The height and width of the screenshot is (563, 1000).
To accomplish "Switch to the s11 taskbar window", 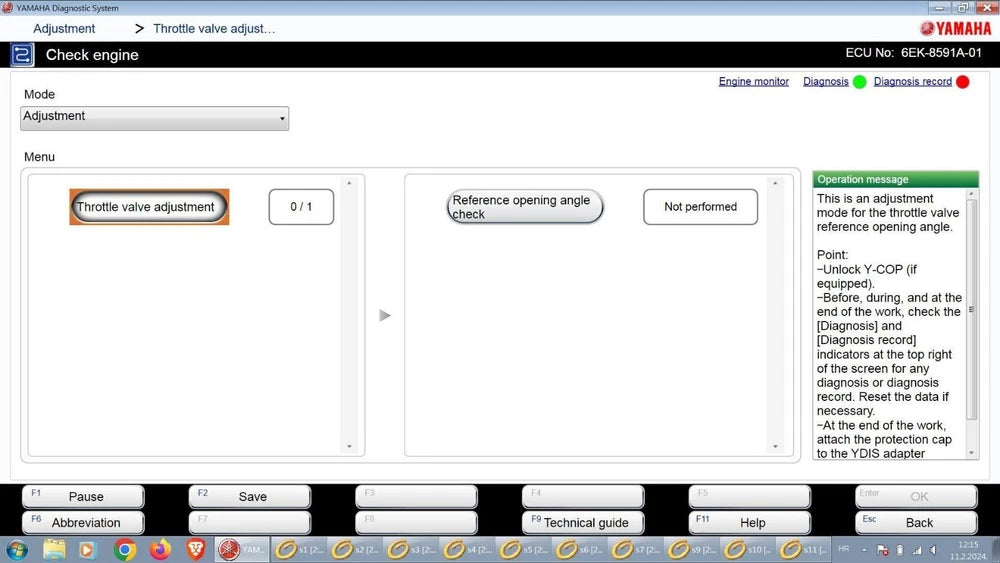I will click(804, 550).
